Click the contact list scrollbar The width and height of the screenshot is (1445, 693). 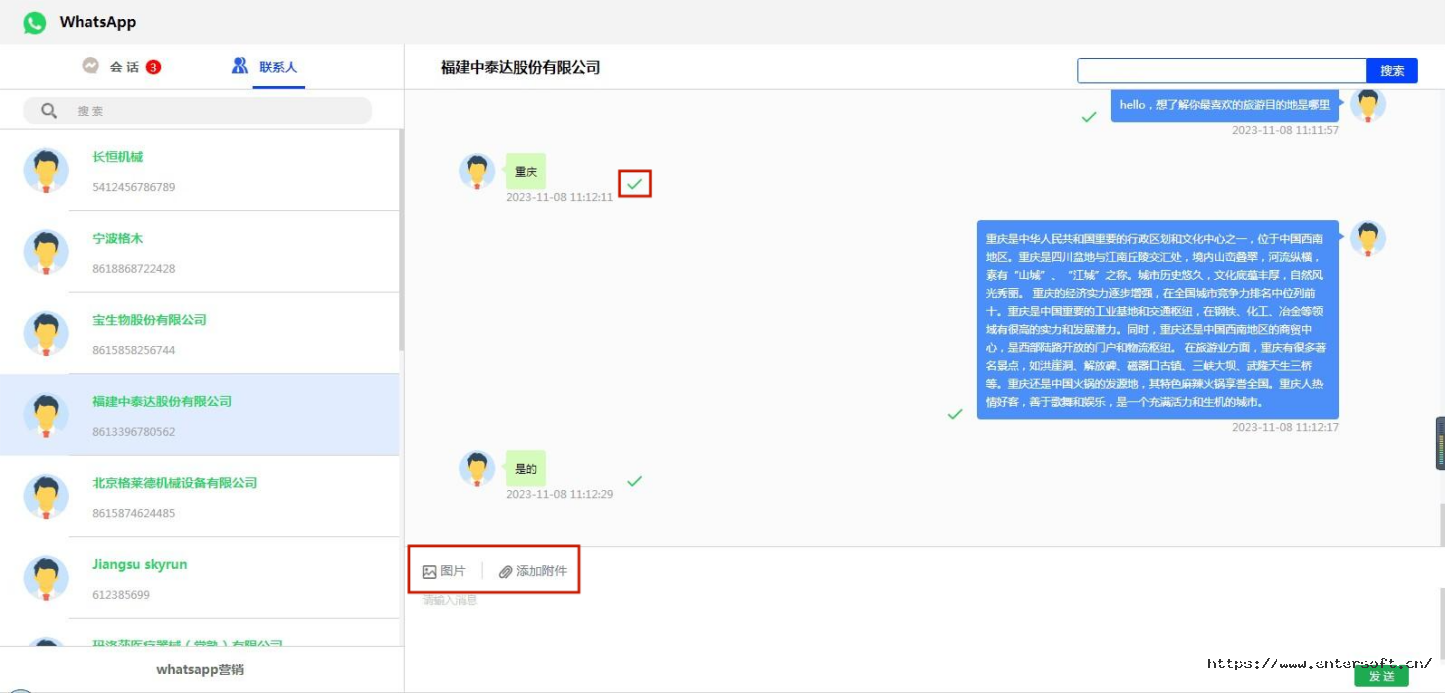tap(402, 240)
